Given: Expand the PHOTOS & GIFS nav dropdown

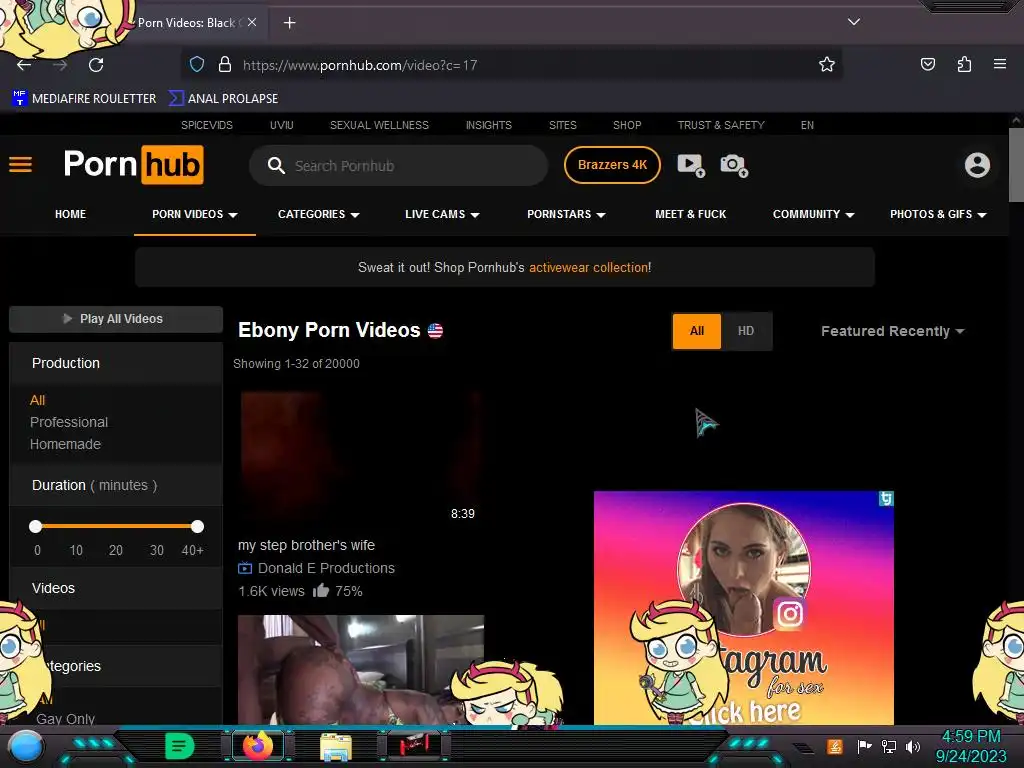Looking at the screenshot, I should click(938, 214).
